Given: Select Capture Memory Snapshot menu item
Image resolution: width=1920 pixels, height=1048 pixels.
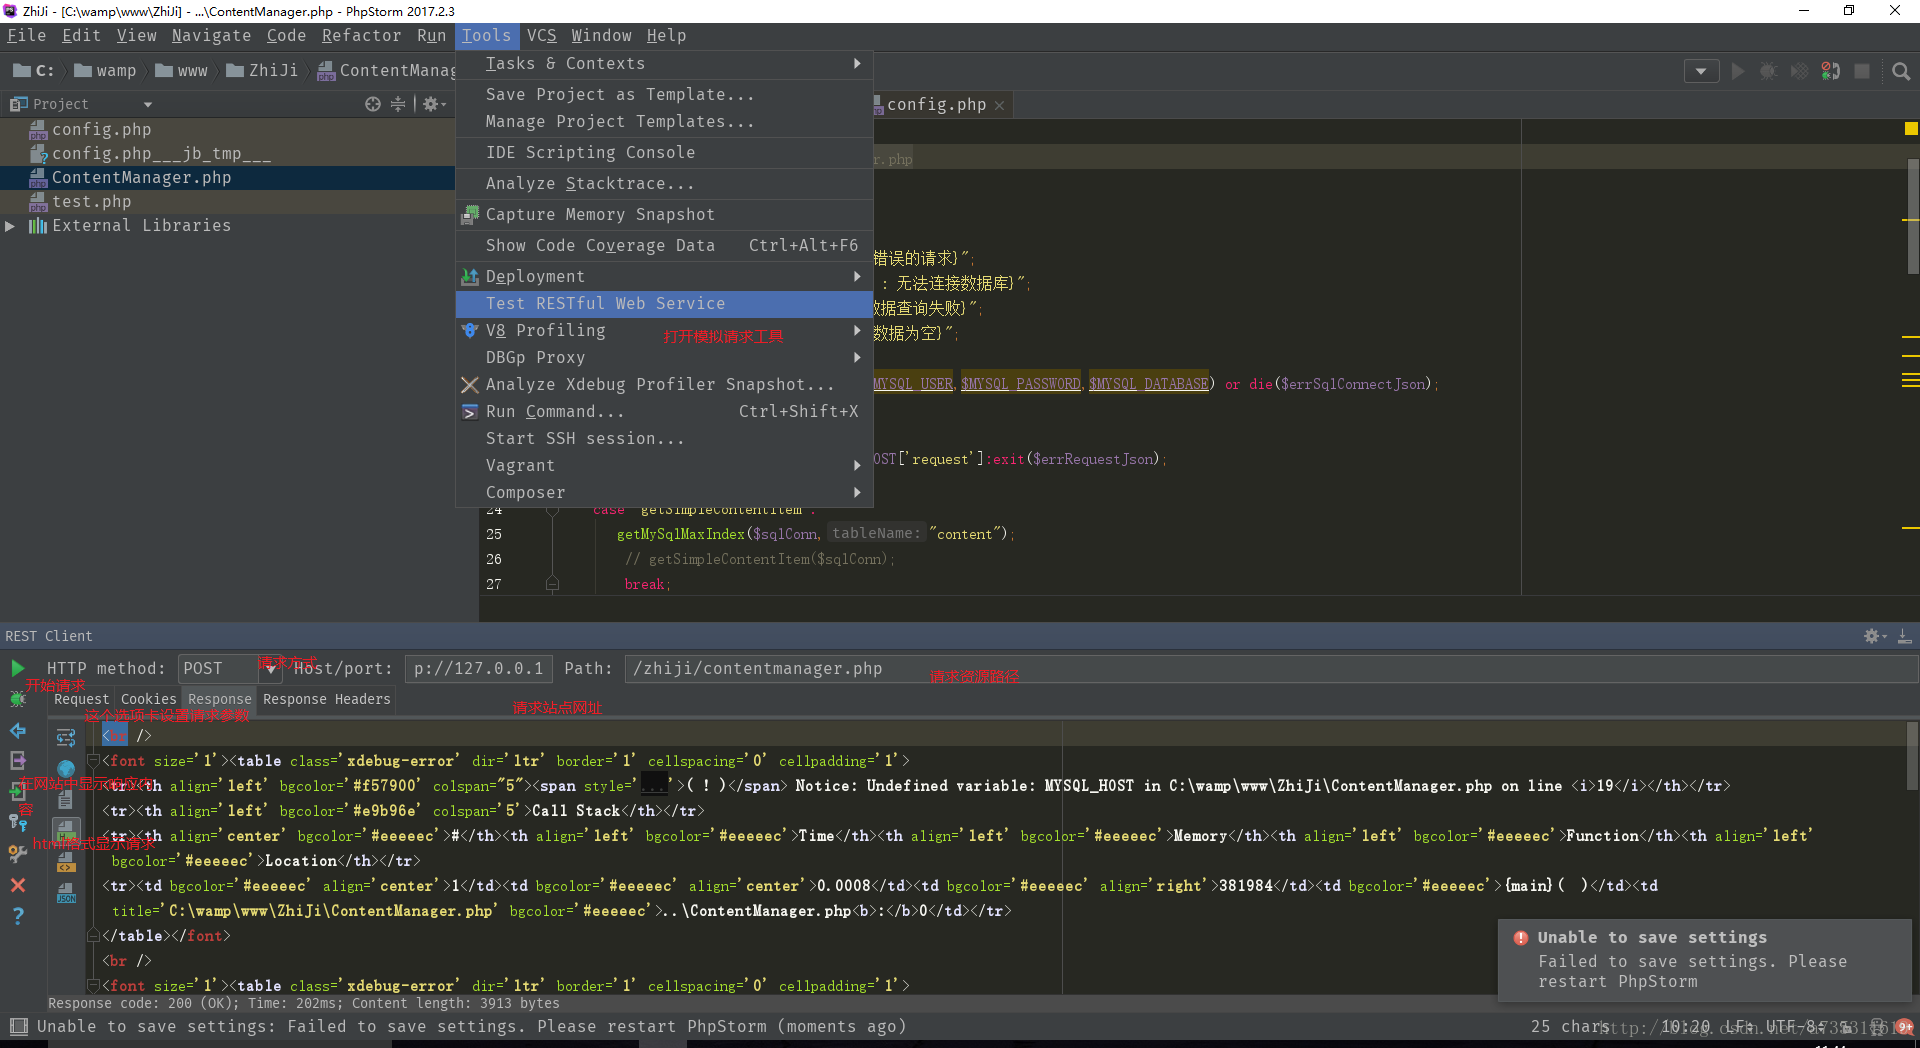Looking at the screenshot, I should pyautogui.click(x=664, y=215).
